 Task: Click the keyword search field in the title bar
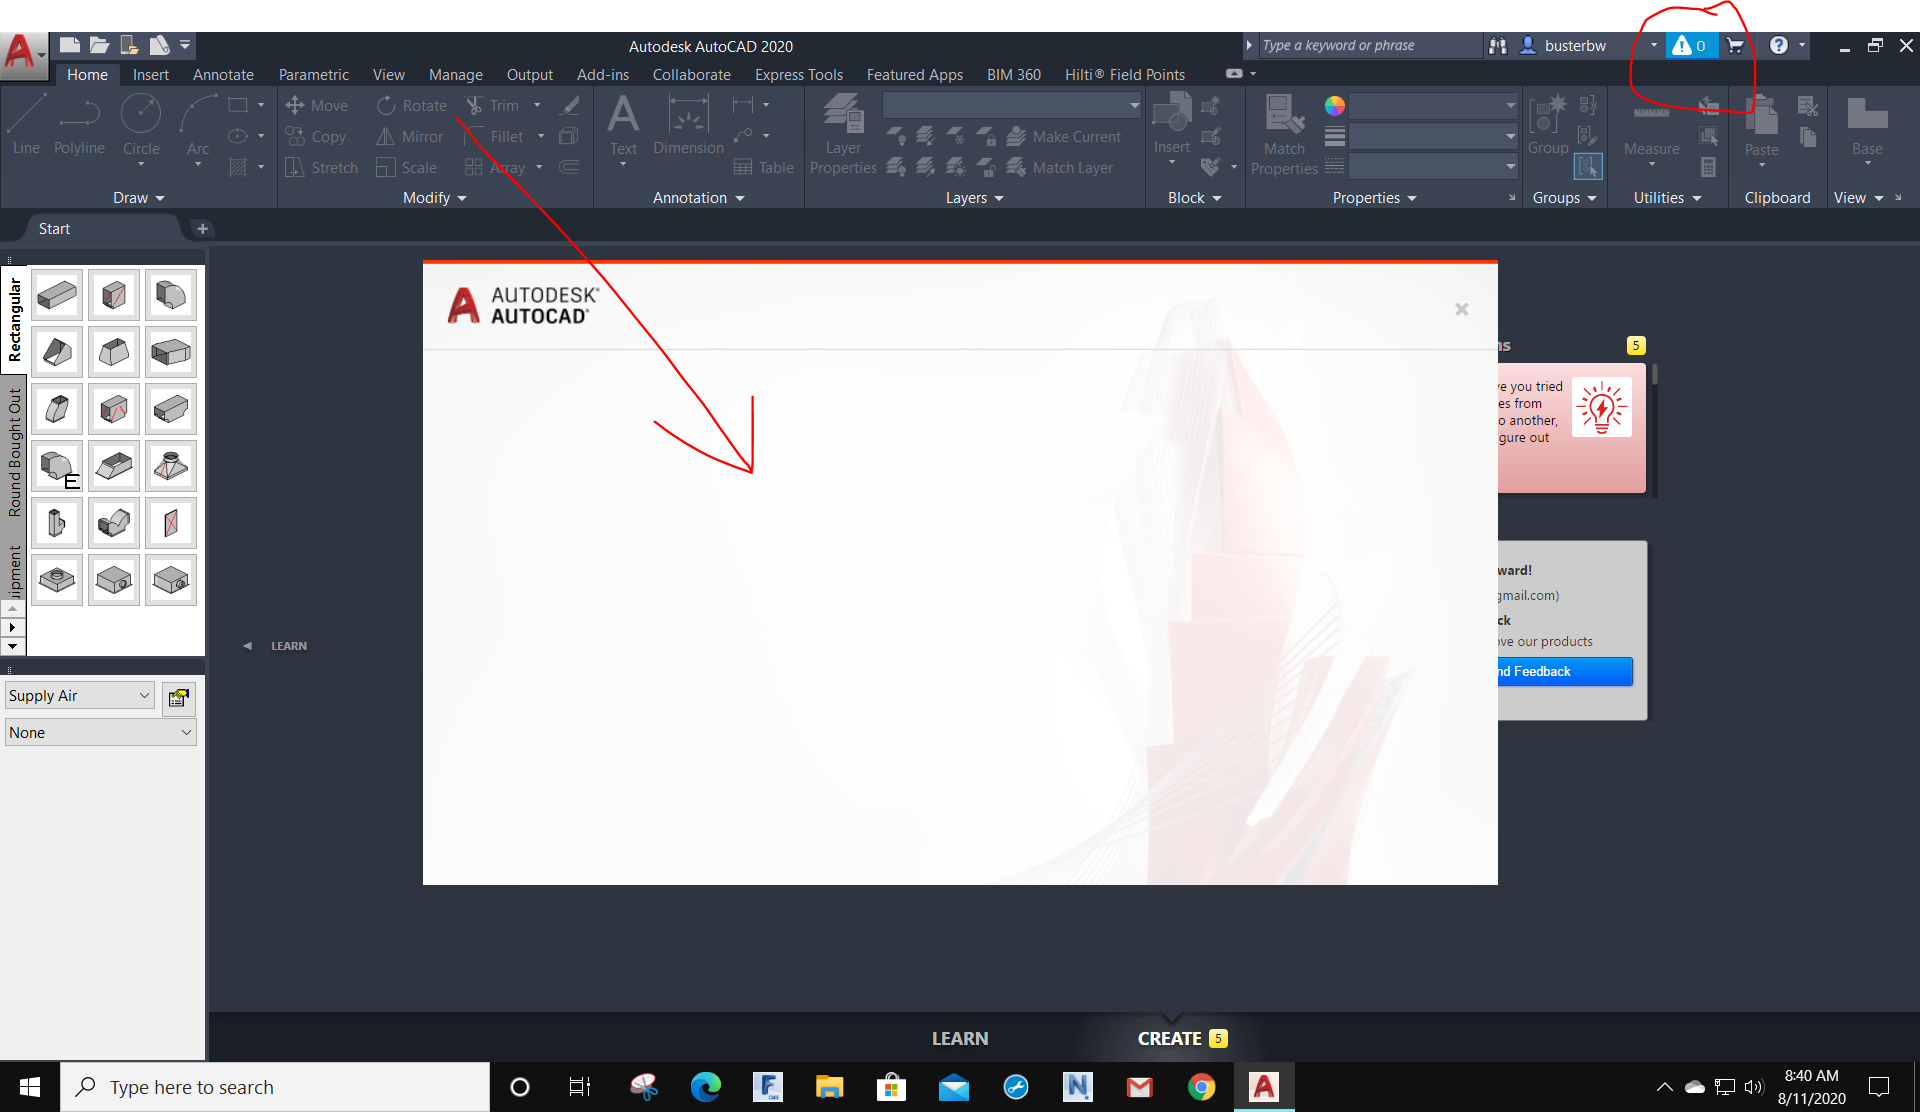pos(1370,45)
